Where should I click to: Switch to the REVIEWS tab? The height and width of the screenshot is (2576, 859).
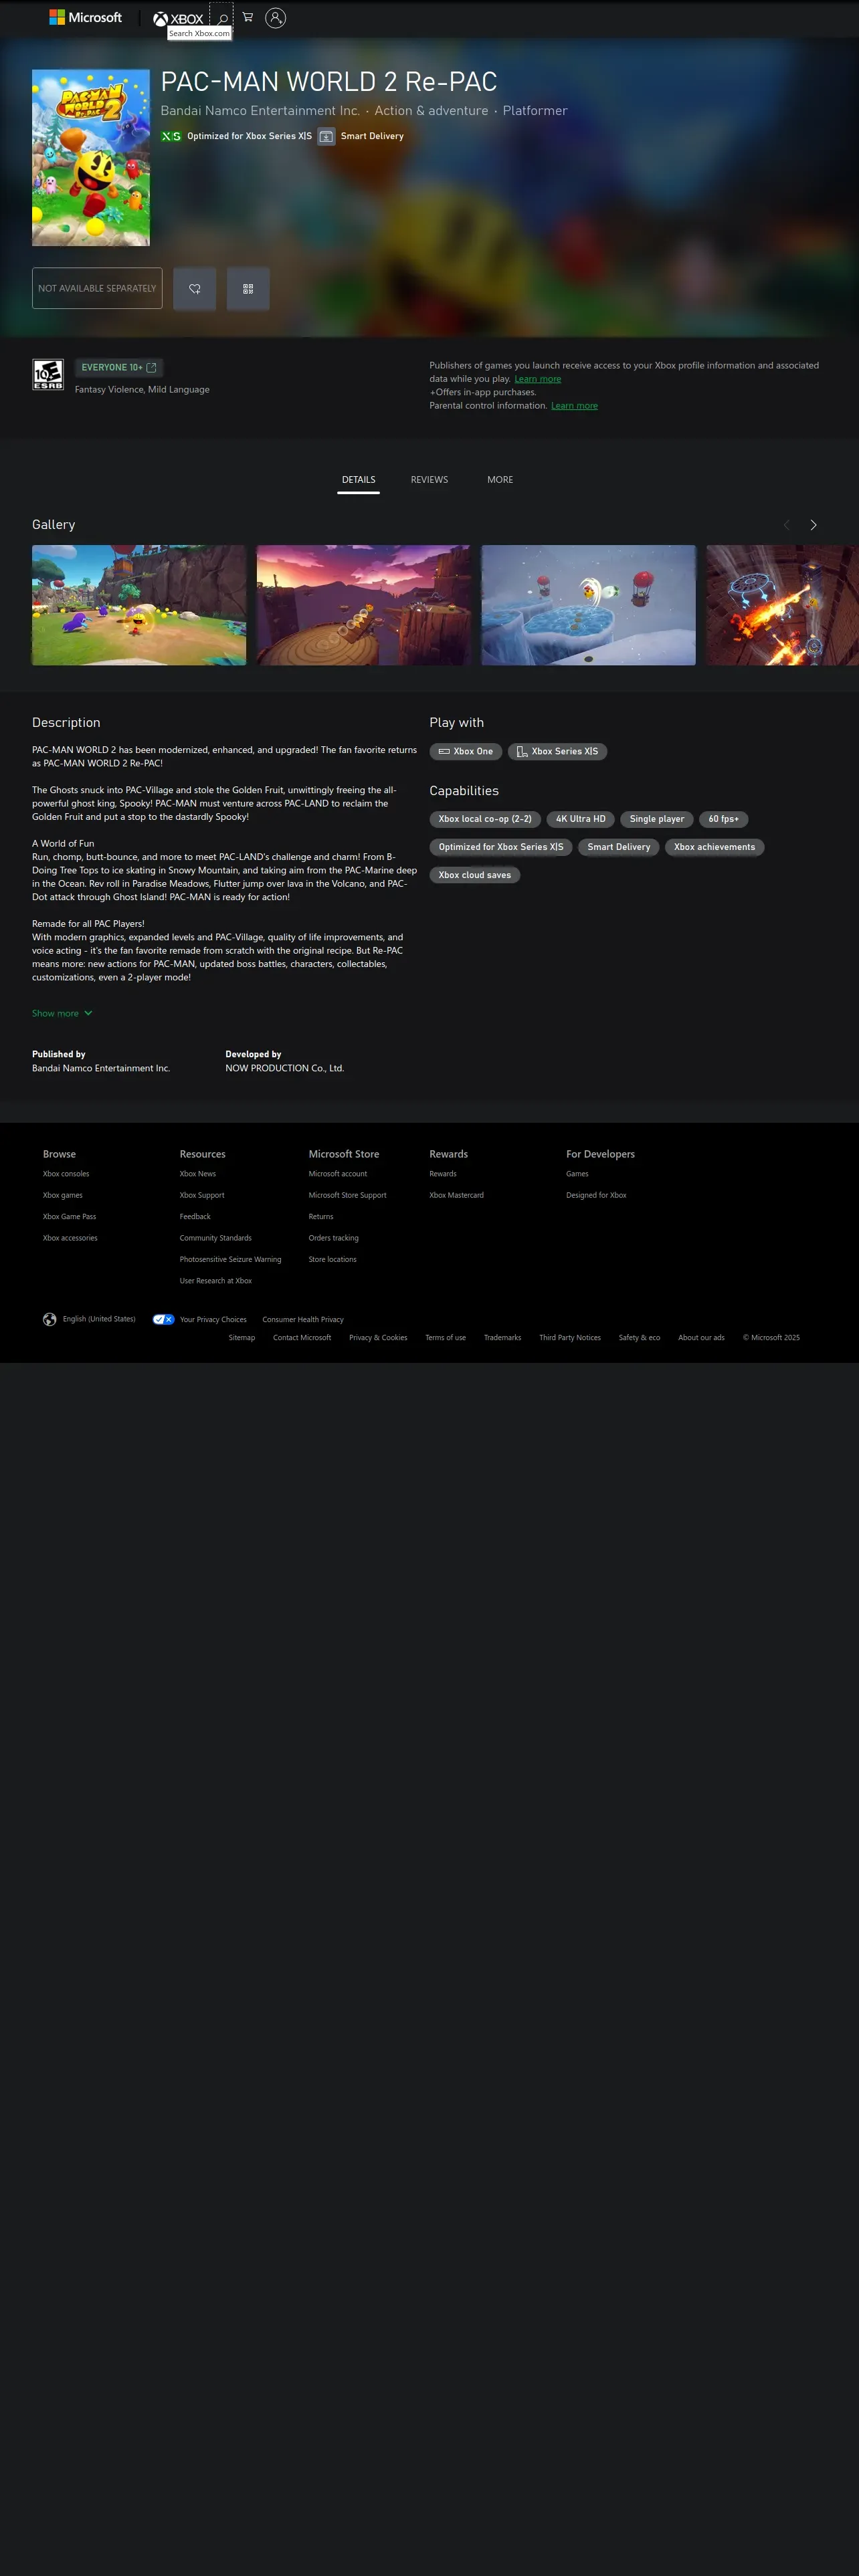pos(429,480)
